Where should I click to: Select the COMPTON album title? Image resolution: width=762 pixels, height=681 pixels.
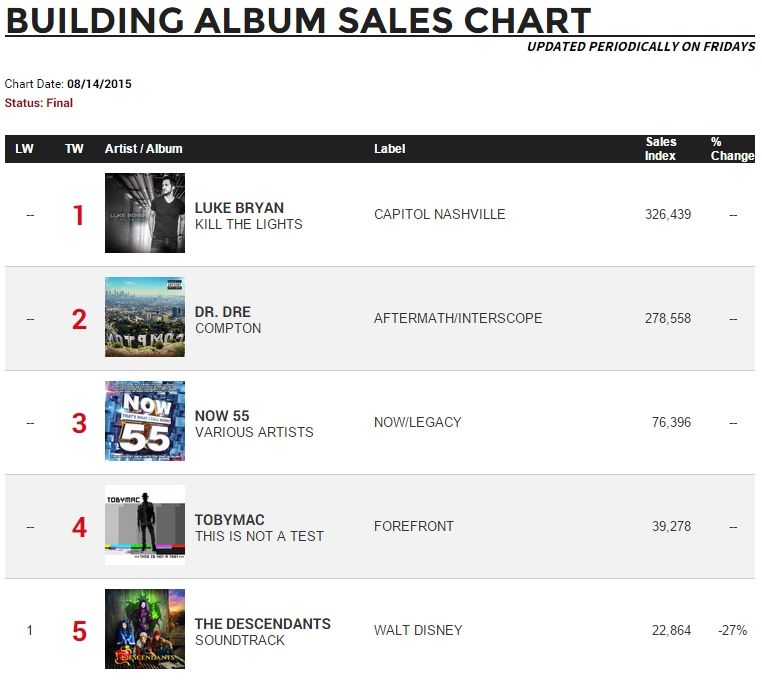[x=228, y=328]
